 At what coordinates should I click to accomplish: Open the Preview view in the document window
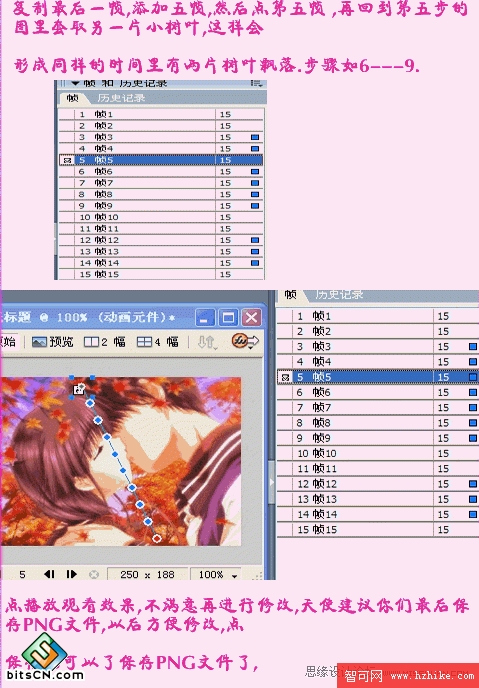(53, 341)
